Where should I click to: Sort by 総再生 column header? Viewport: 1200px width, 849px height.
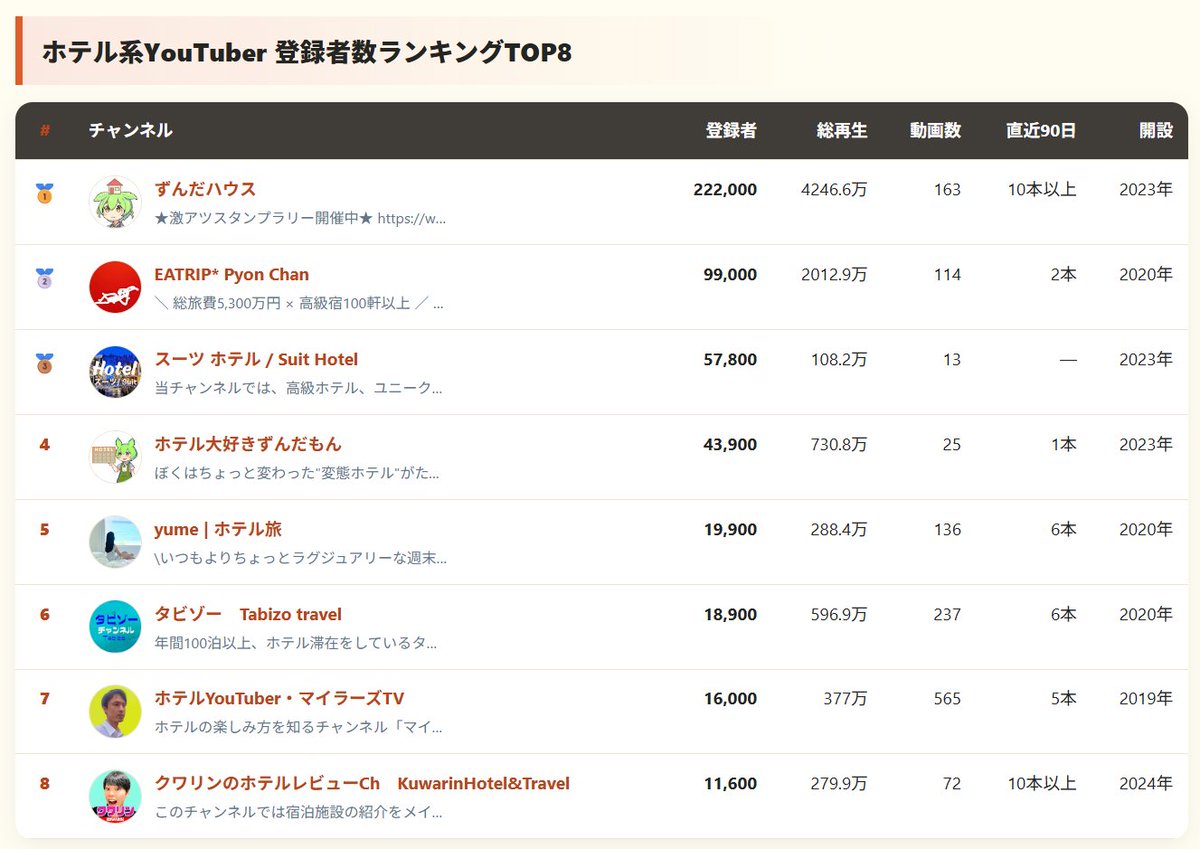[842, 130]
